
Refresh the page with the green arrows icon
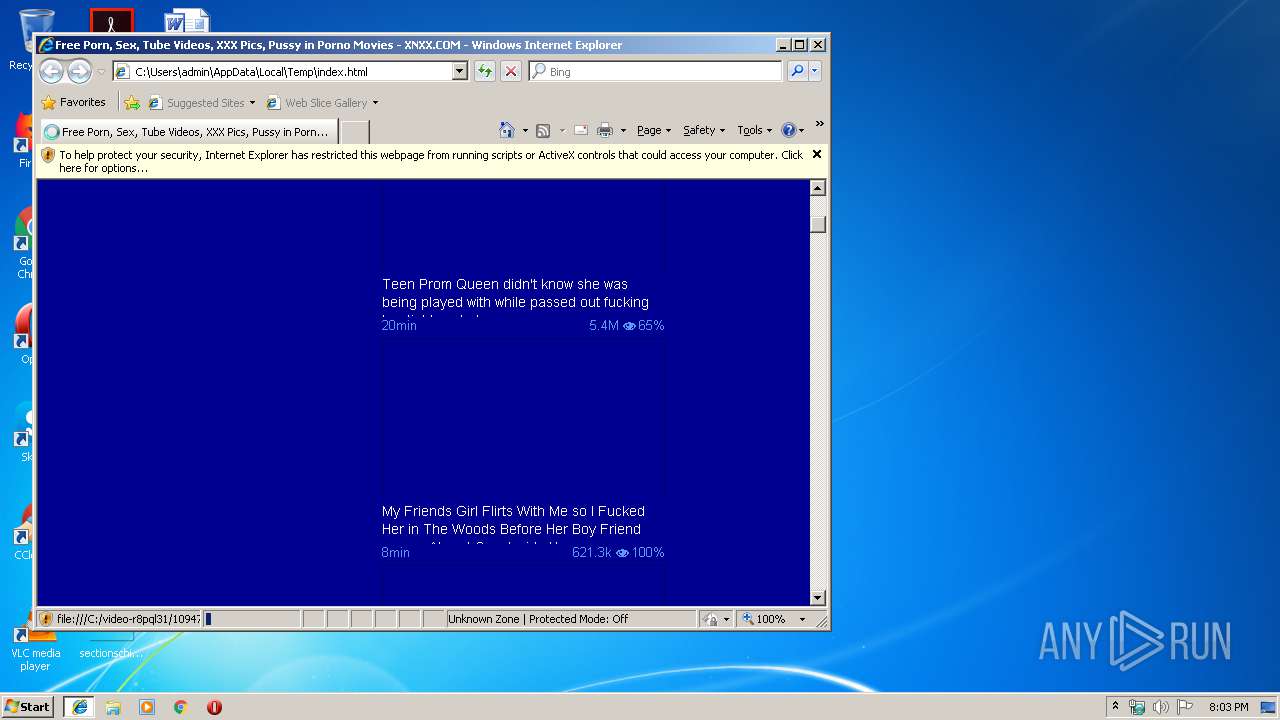485,71
